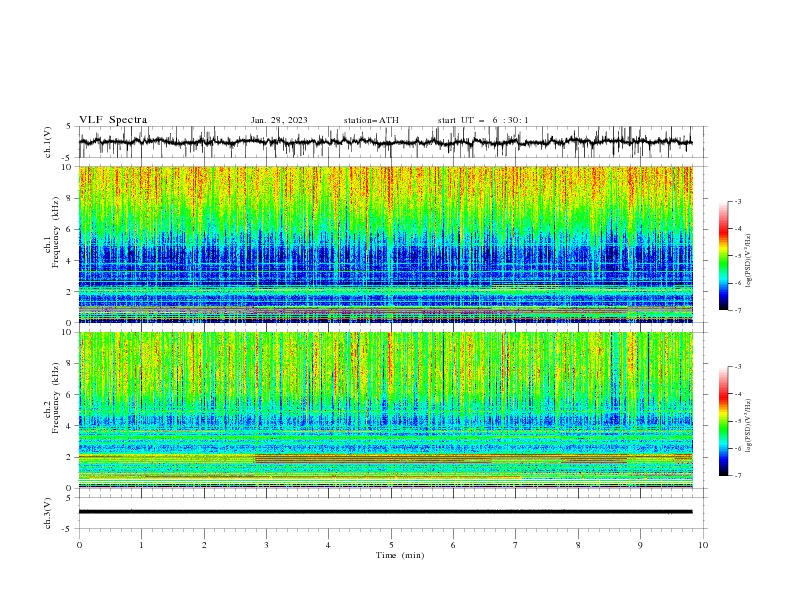This screenshot has width=792, height=612.
Task: Click the time axis tick label '0'
Action: click(79, 545)
